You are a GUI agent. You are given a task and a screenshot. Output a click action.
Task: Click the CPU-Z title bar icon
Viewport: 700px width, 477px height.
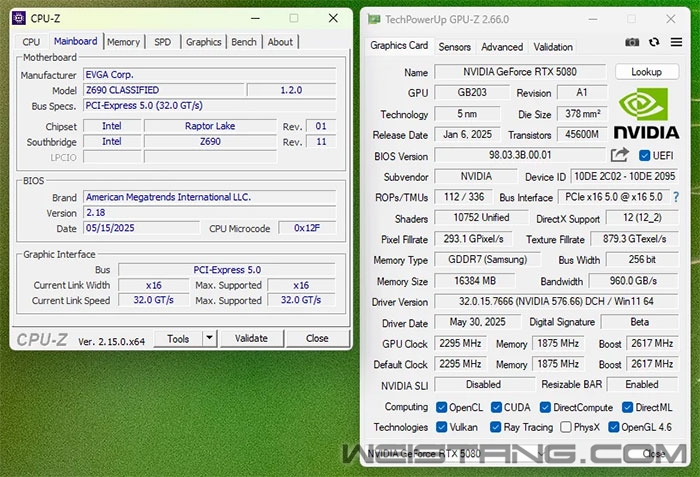19,18
